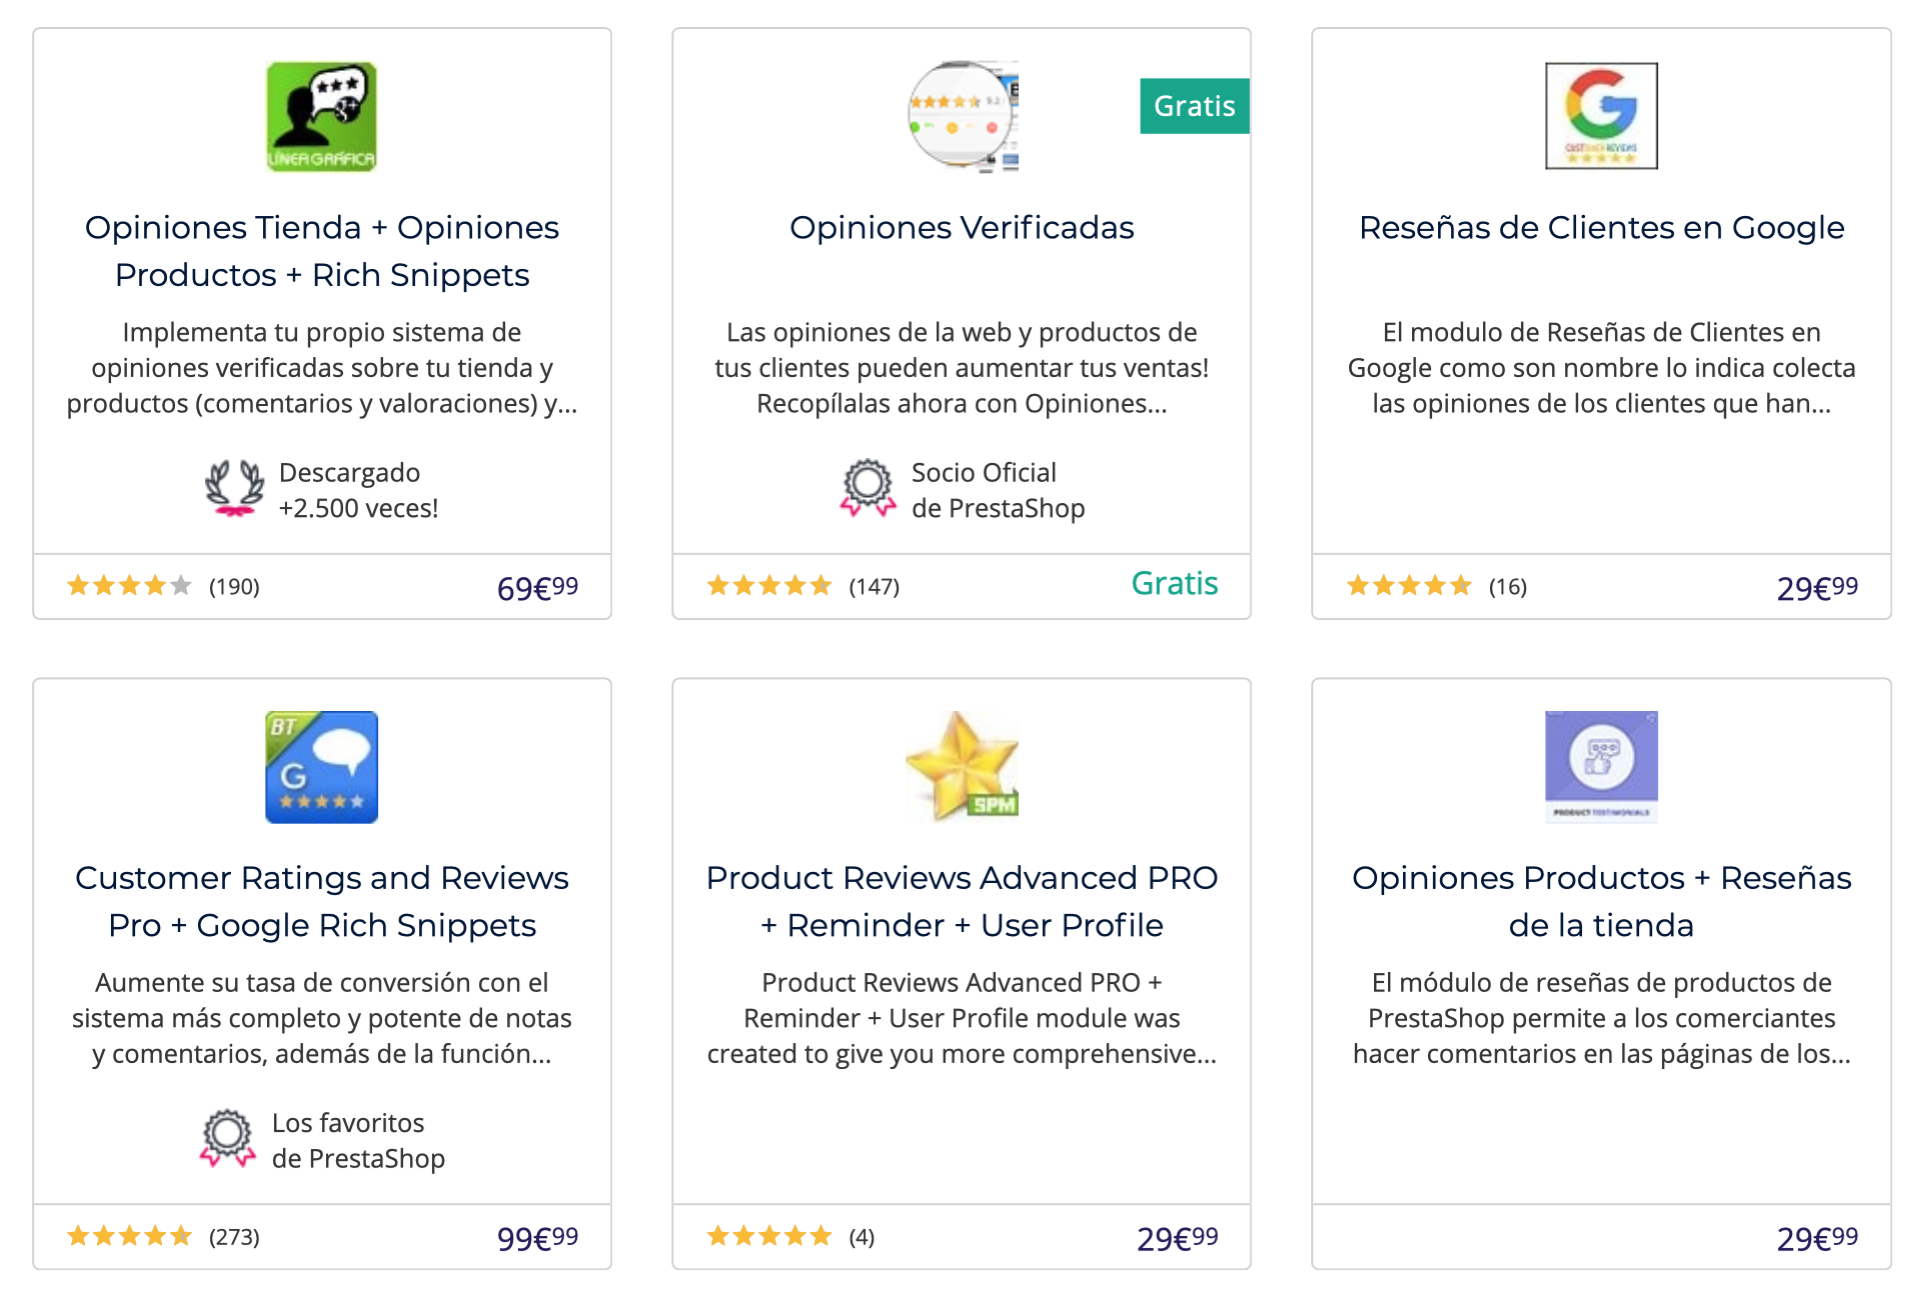Open Opiniones Tienda + Opiniones Productos title
Viewport: 1916px width, 1304px height.
[x=321, y=251]
